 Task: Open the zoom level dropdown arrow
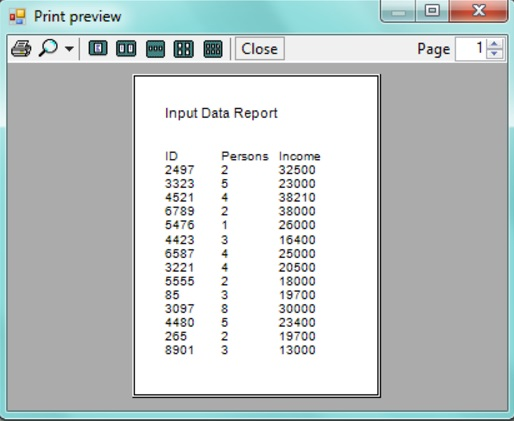pyautogui.click(x=69, y=49)
